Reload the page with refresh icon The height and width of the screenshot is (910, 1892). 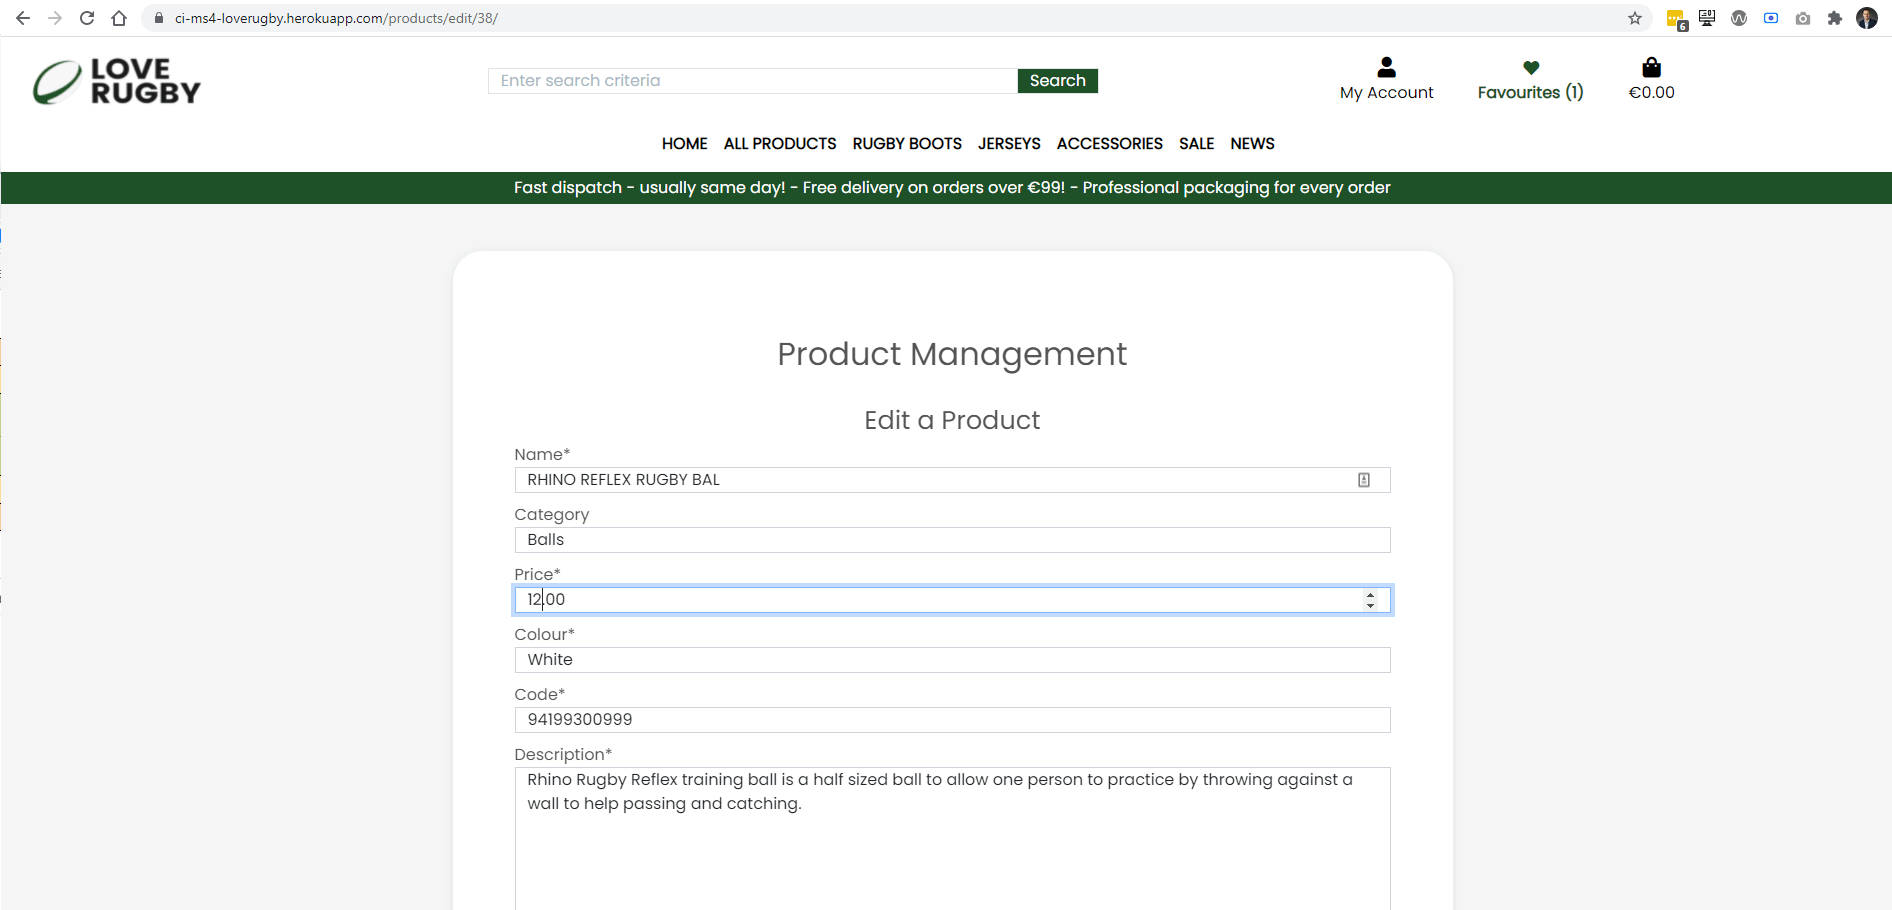tap(87, 18)
